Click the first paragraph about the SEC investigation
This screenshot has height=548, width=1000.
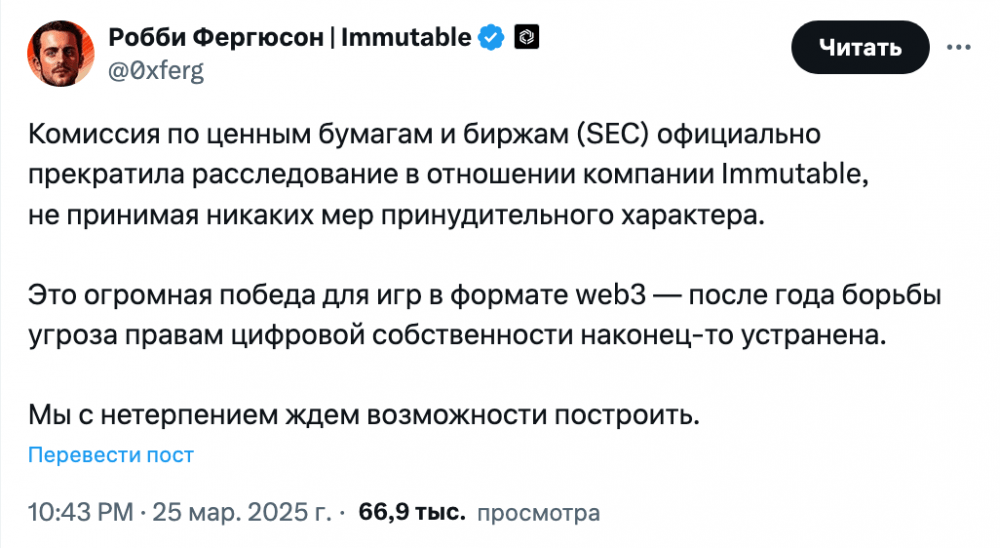pos(448,175)
